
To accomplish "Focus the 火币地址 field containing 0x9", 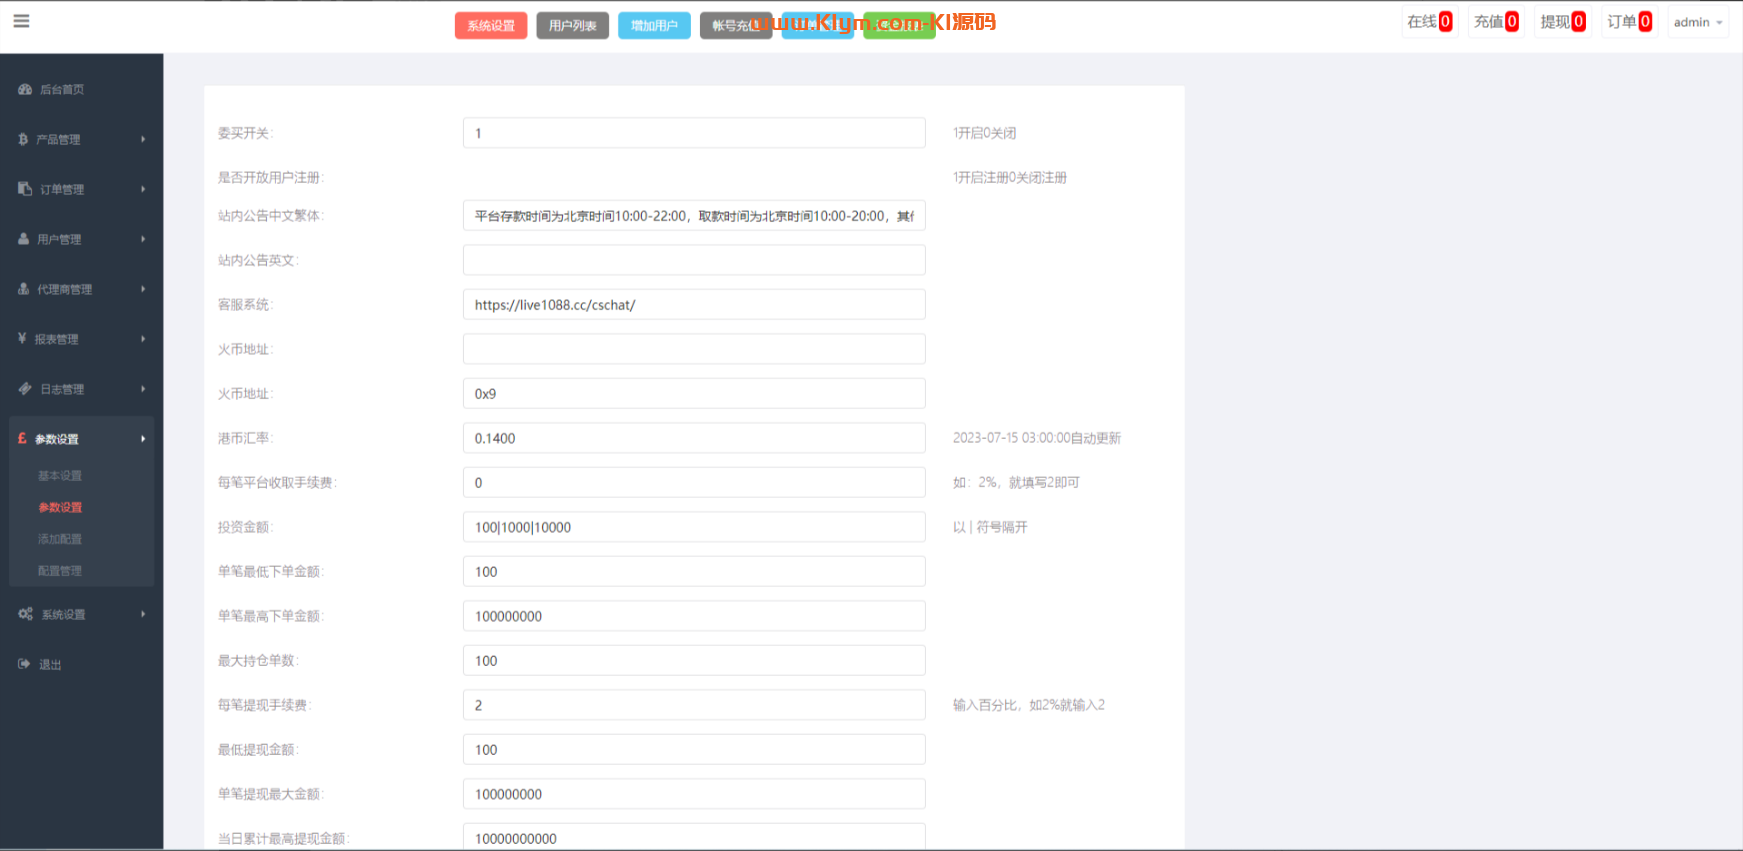I will tap(694, 394).
